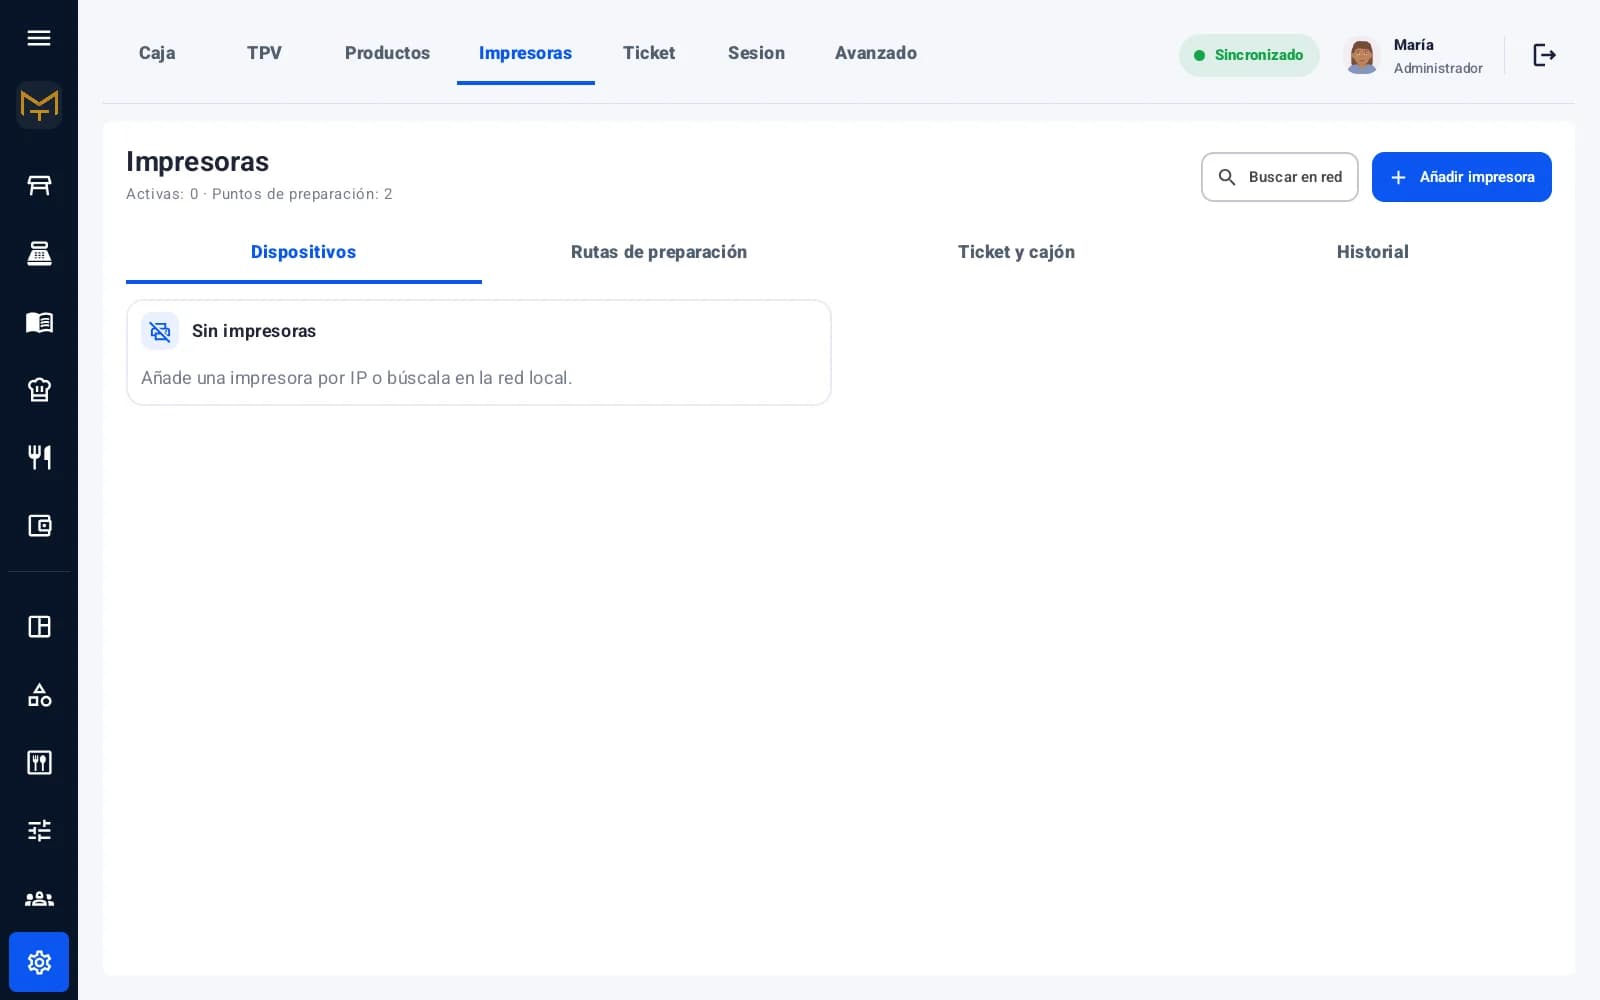The width and height of the screenshot is (1600, 1000).
Task: Open the wallet icon in the sidebar
Action: (x=39, y=525)
